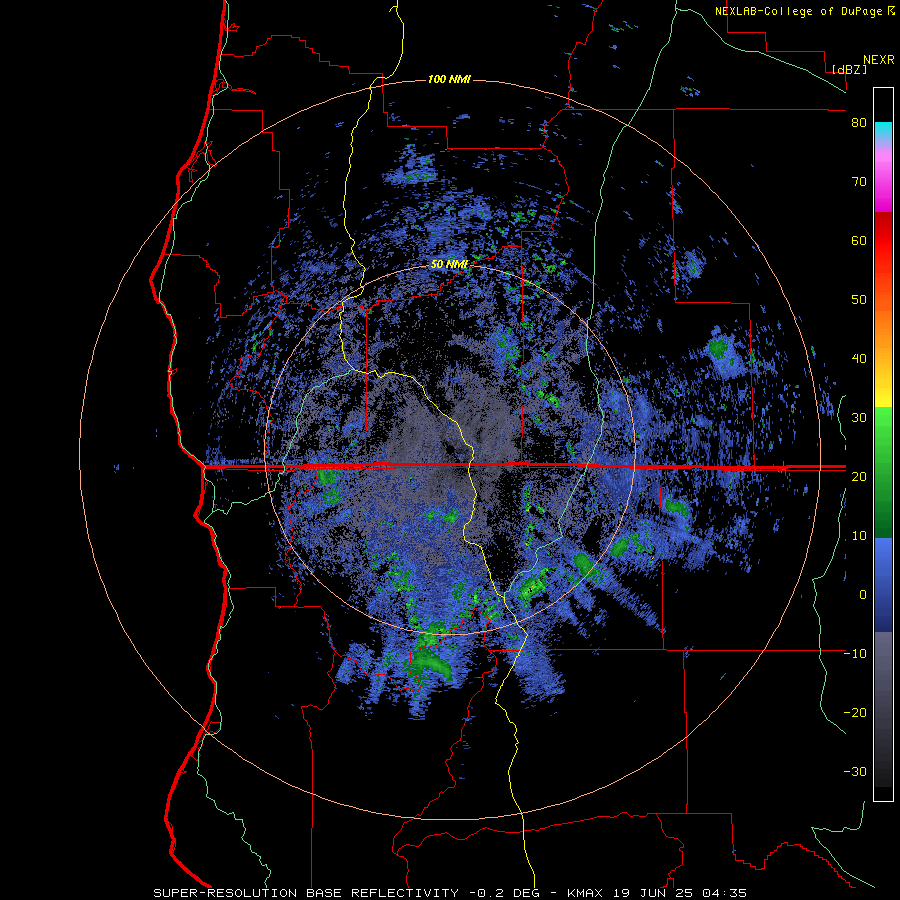This screenshot has height=900, width=900.
Task: Click the 70 dBZ scale value
Action: (x=859, y=181)
